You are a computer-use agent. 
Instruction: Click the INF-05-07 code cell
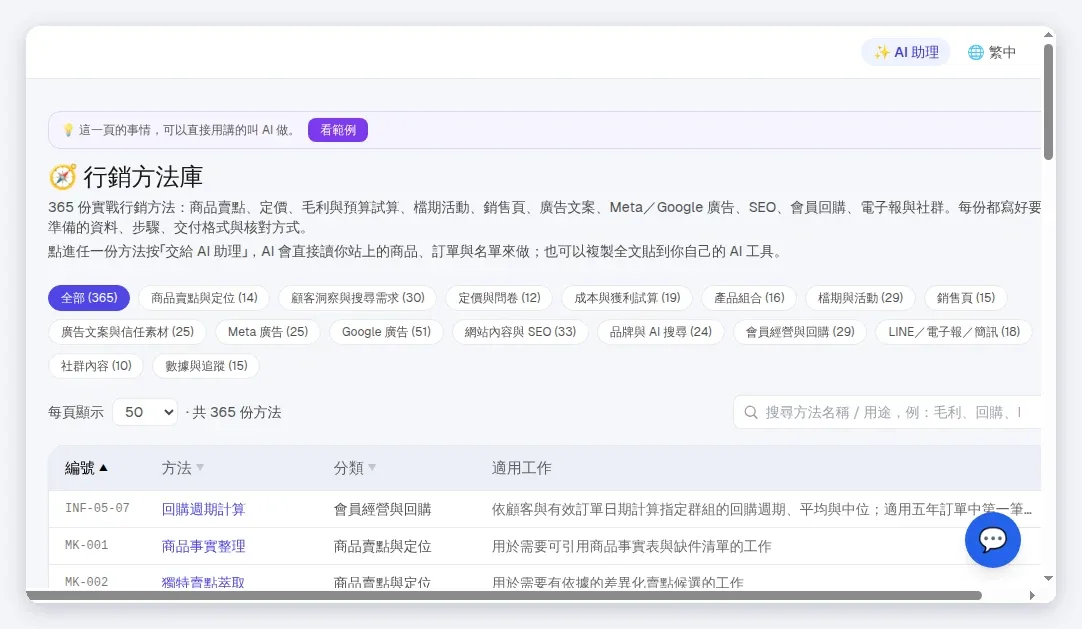coord(97,508)
